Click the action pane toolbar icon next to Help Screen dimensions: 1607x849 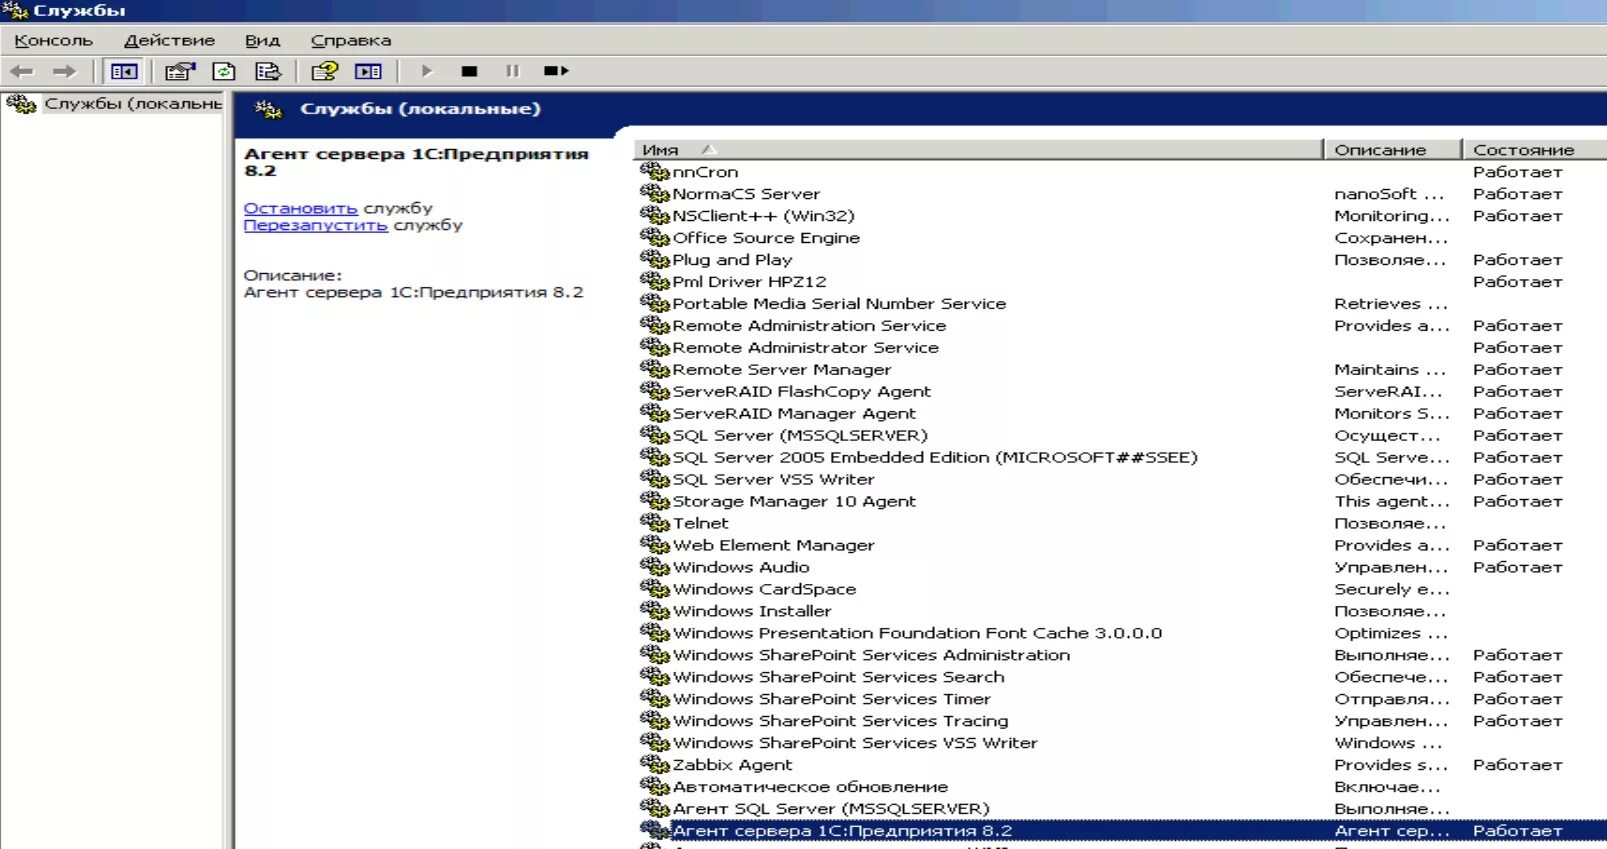coord(368,71)
